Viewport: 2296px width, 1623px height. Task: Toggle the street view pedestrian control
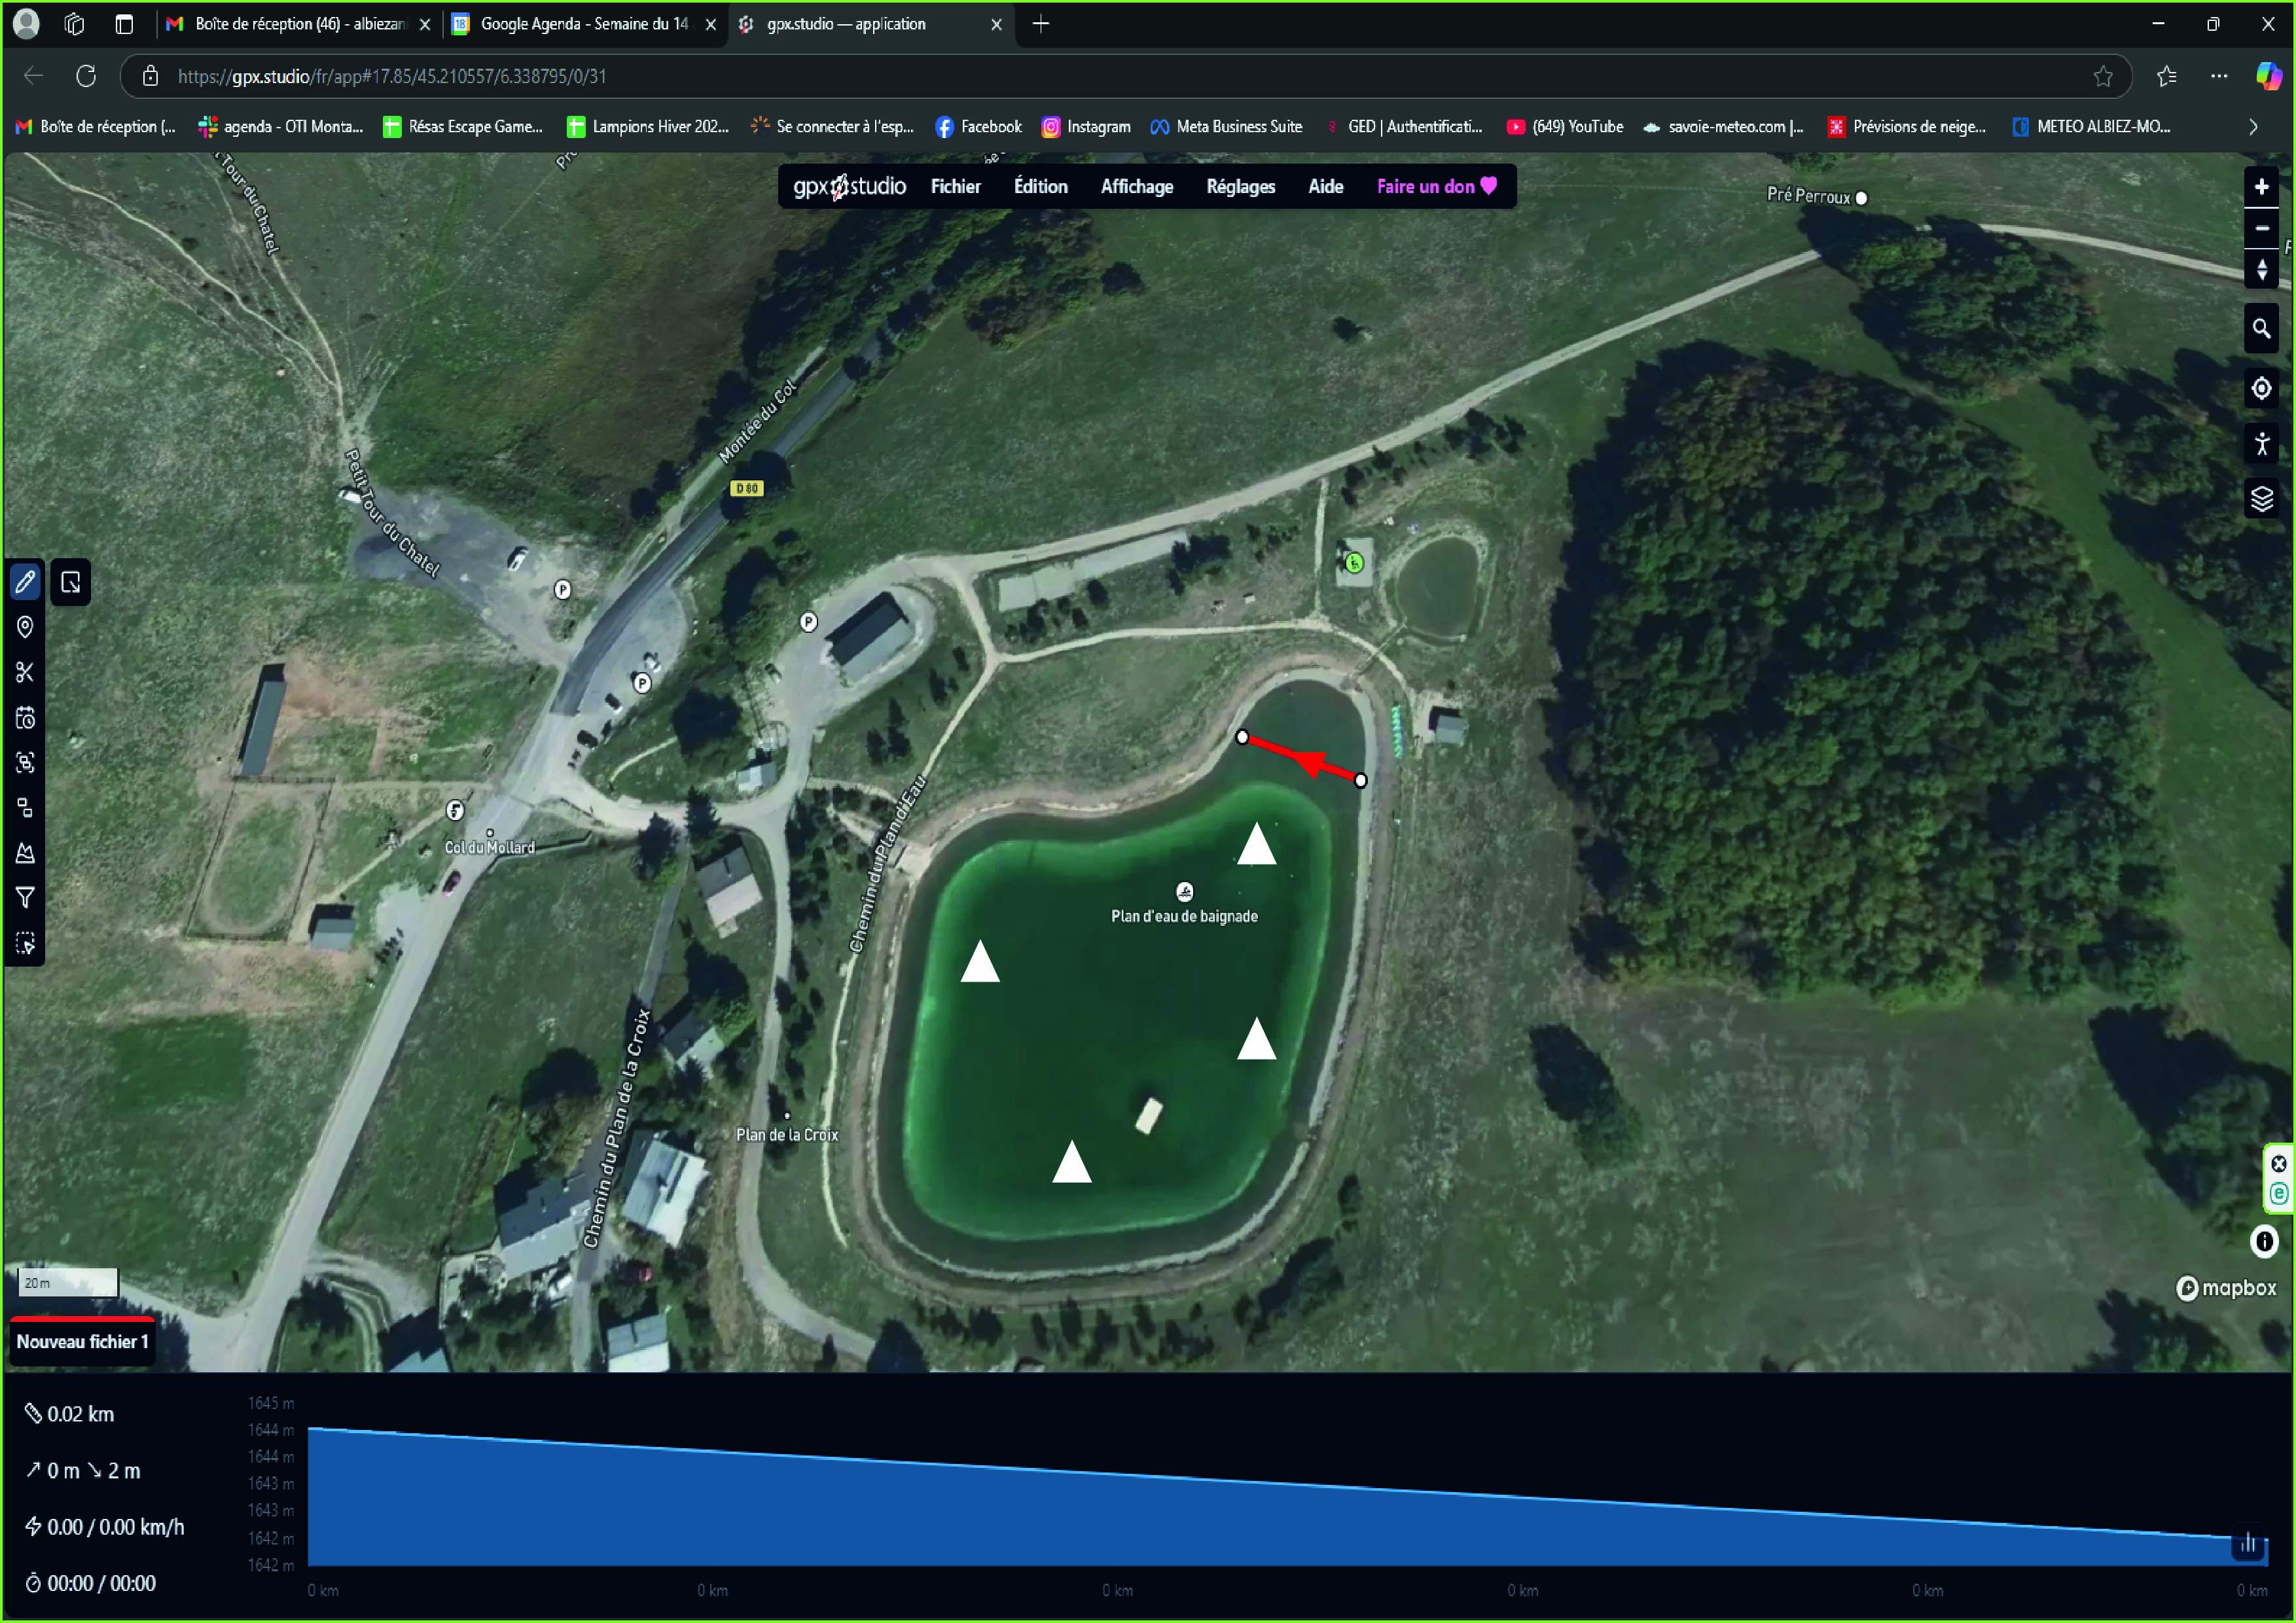point(2261,443)
